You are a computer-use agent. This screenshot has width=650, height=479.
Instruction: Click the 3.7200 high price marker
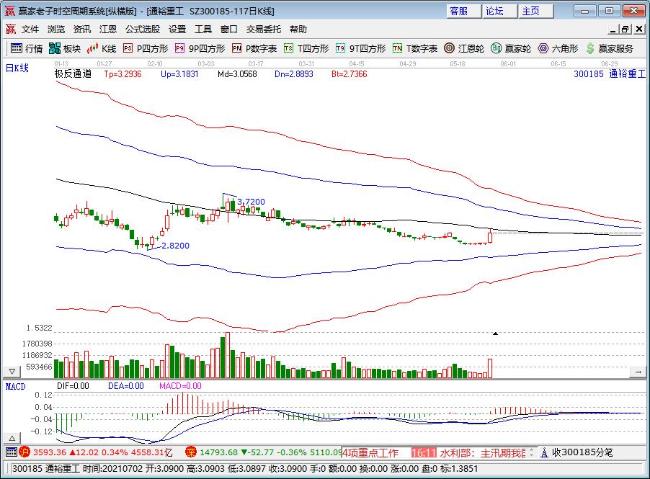[251, 202]
